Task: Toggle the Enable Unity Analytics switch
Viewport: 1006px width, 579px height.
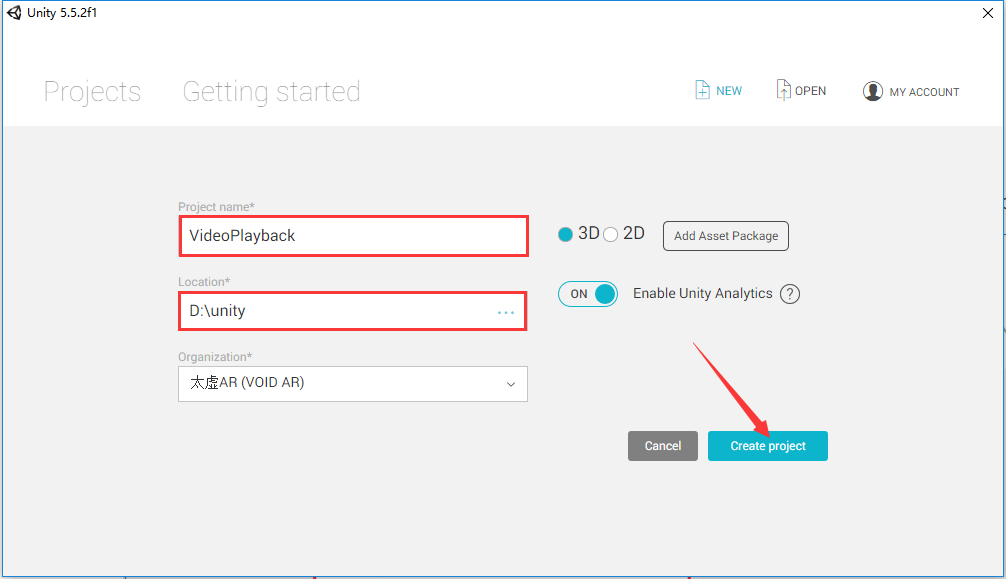Action: point(588,294)
